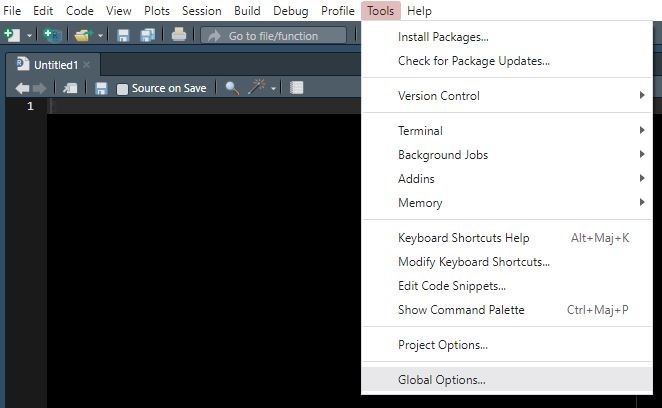Image resolution: width=662 pixels, height=408 pixels.
Task: Open the Session menu in the menu bar
Action: [x=201, y=11]
